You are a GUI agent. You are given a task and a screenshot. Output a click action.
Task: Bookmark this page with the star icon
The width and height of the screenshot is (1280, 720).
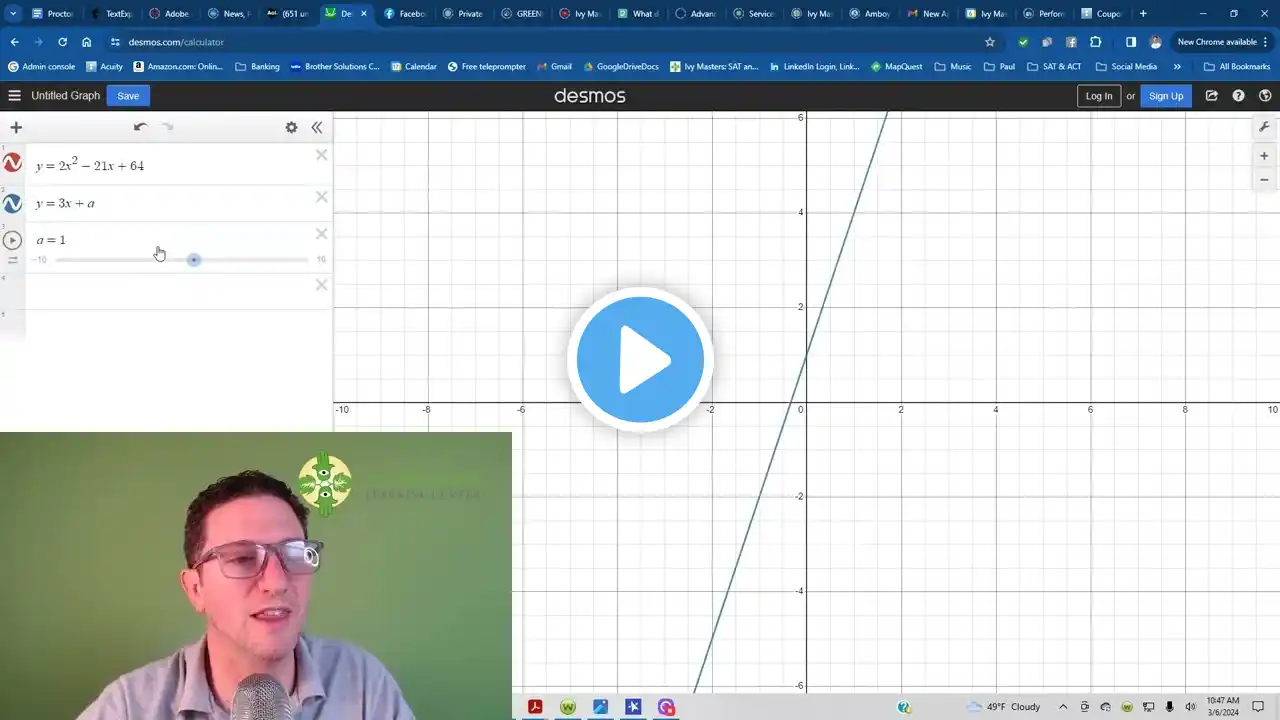click(990, 42)
